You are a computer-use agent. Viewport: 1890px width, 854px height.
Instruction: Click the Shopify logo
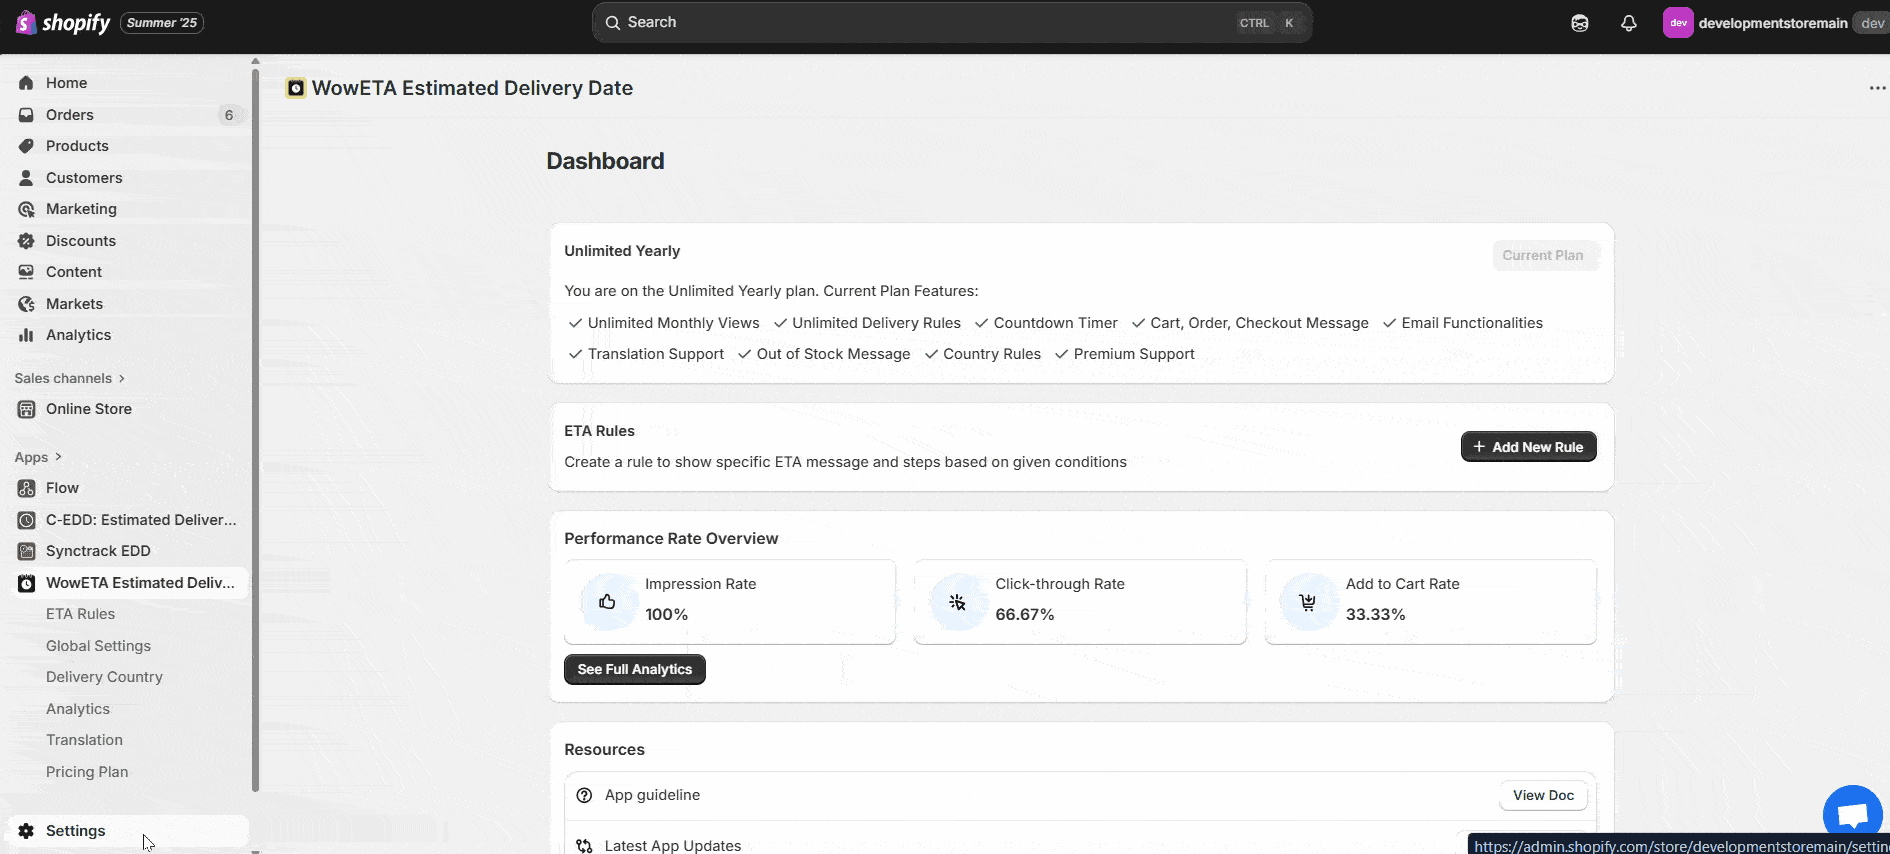pos(63,23)
